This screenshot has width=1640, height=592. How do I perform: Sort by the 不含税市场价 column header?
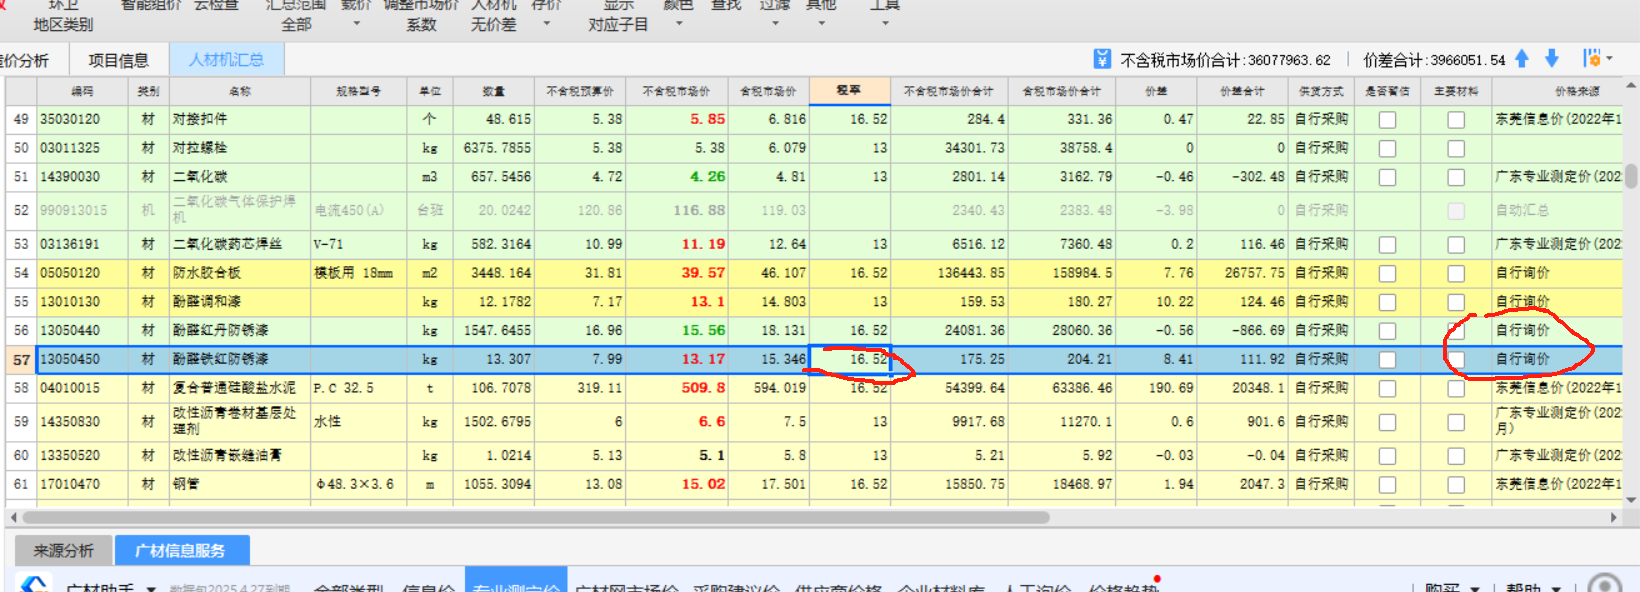(676, 91)
